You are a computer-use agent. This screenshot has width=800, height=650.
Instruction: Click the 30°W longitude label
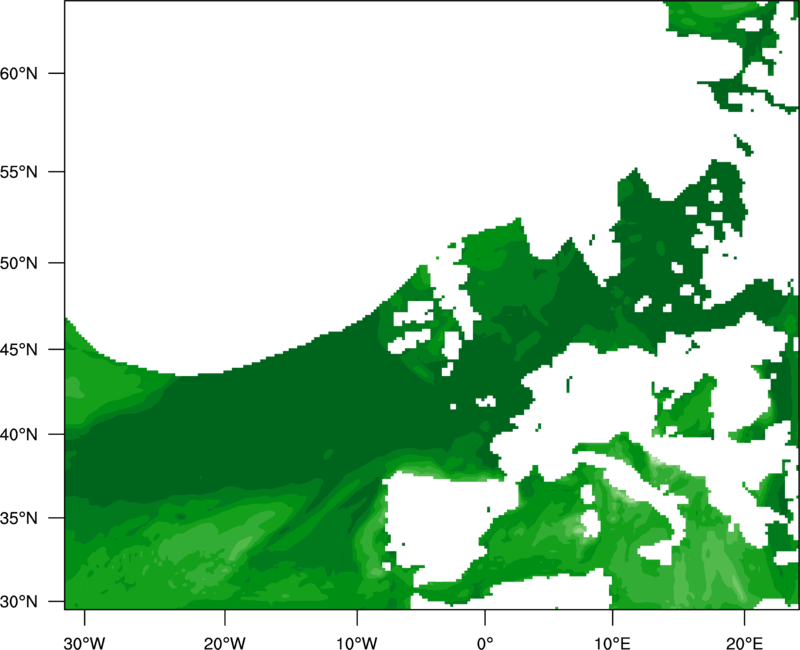click(85, 643)
